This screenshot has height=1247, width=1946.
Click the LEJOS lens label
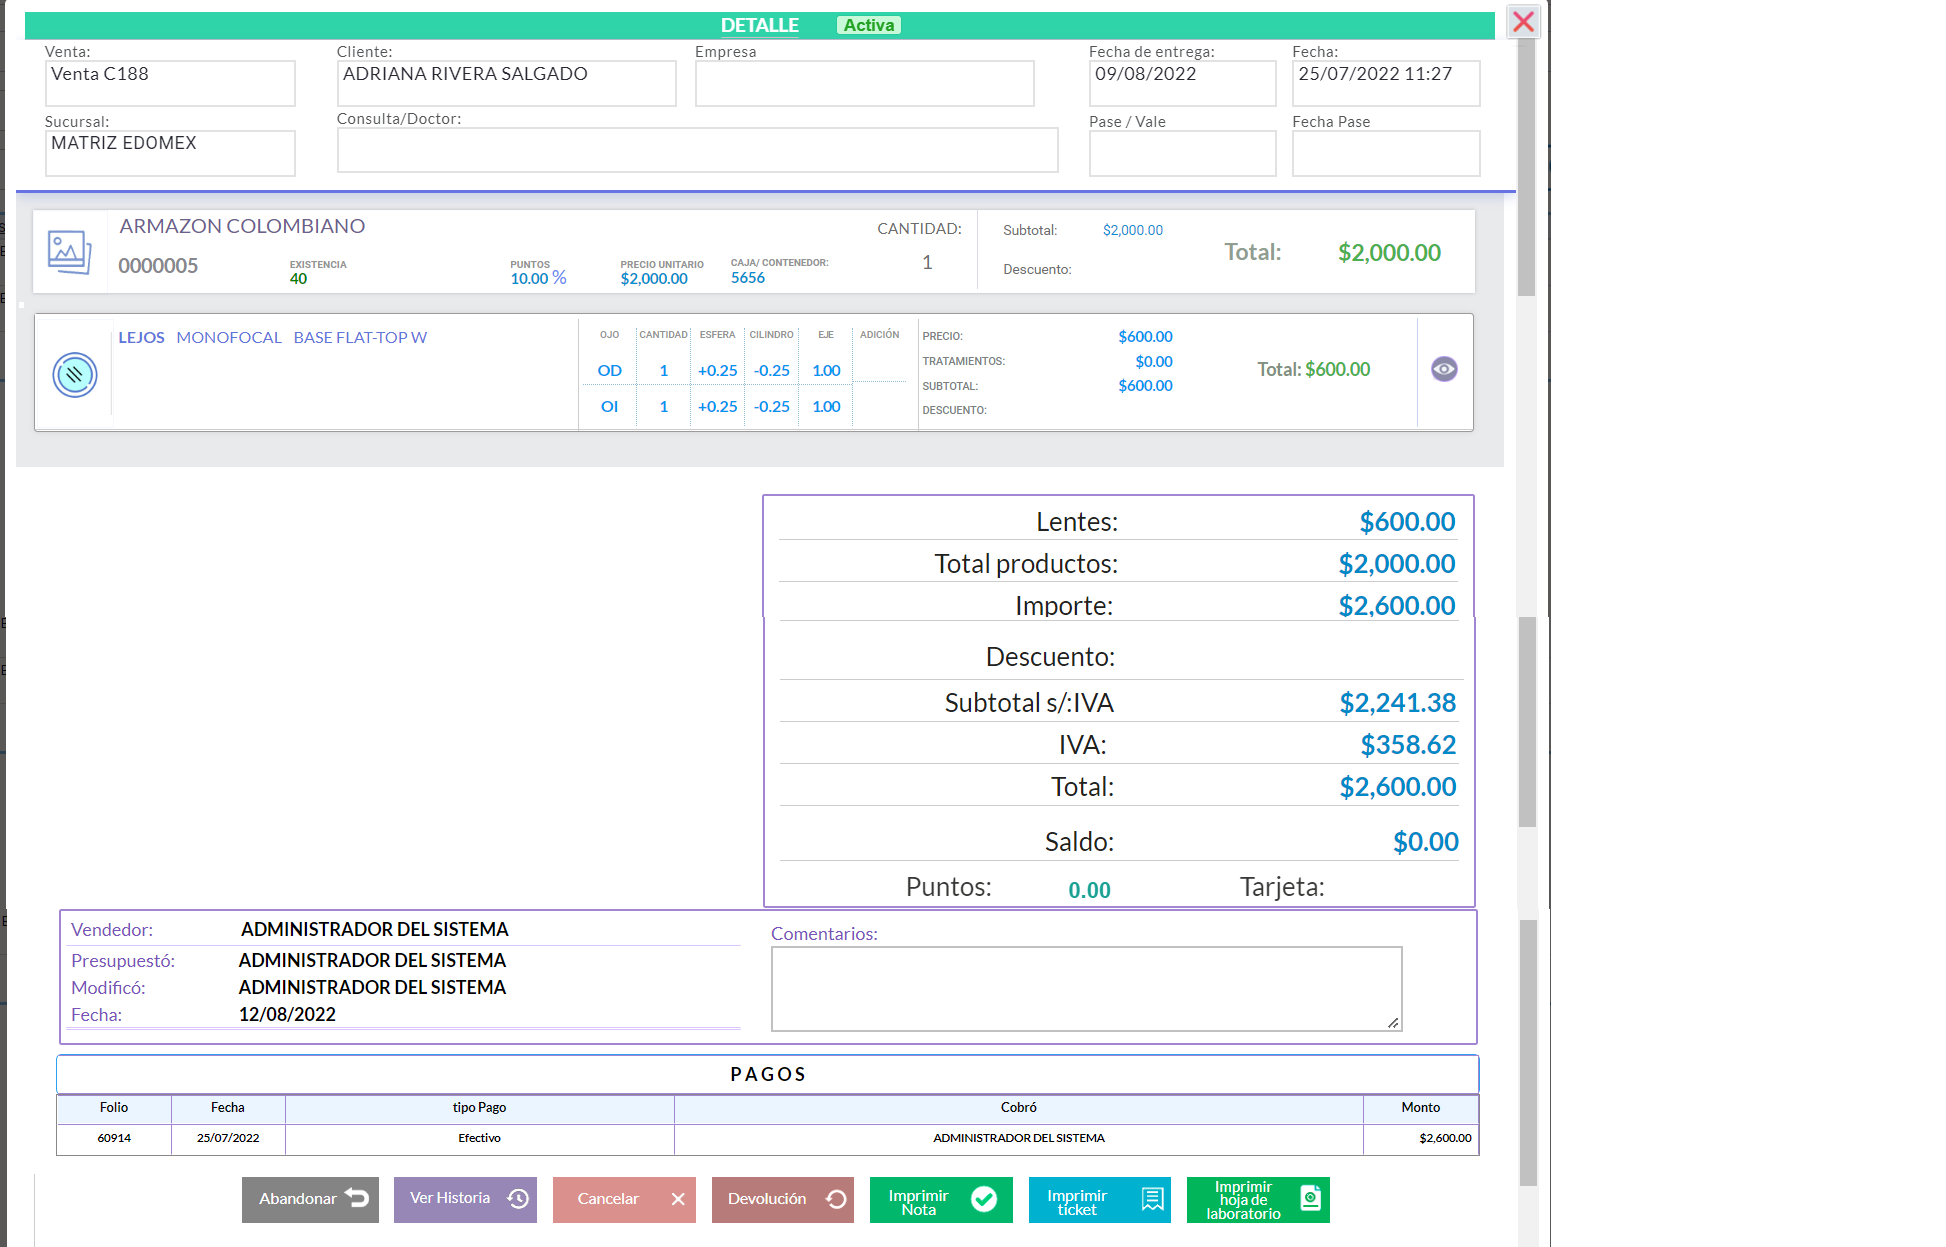tap(141, 338)
